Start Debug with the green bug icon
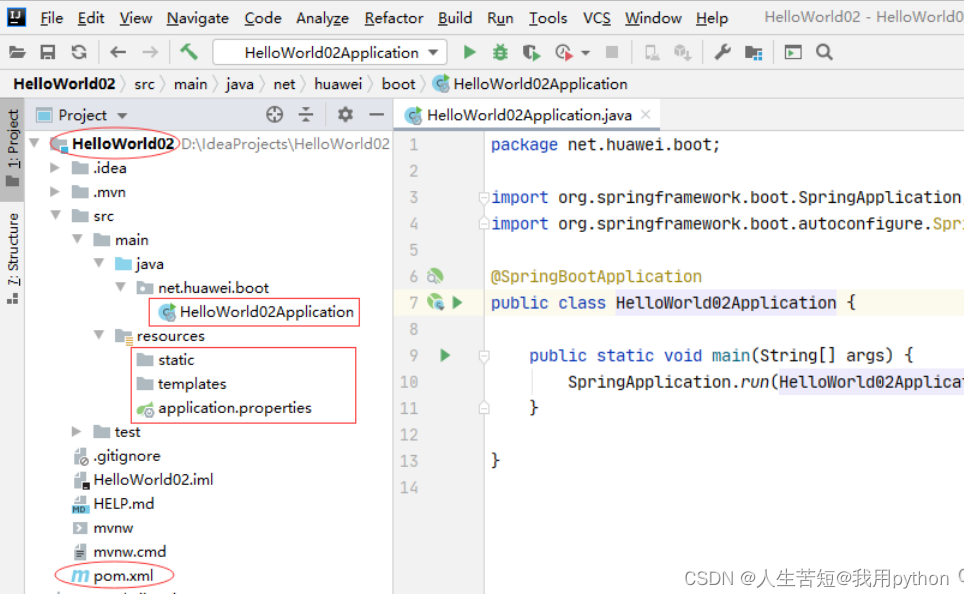 tap(500, 52)
